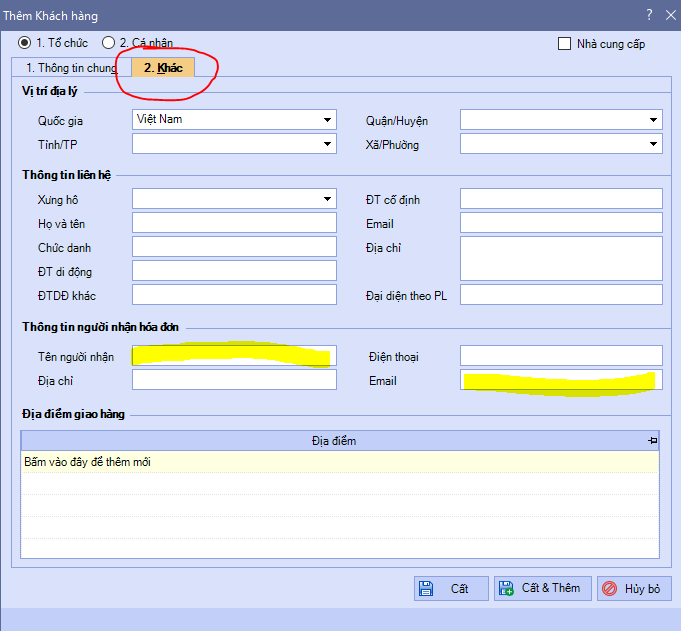Focus the Đại diện theo PL field
The width and height of the screenshot is (681, 631).
561,294
